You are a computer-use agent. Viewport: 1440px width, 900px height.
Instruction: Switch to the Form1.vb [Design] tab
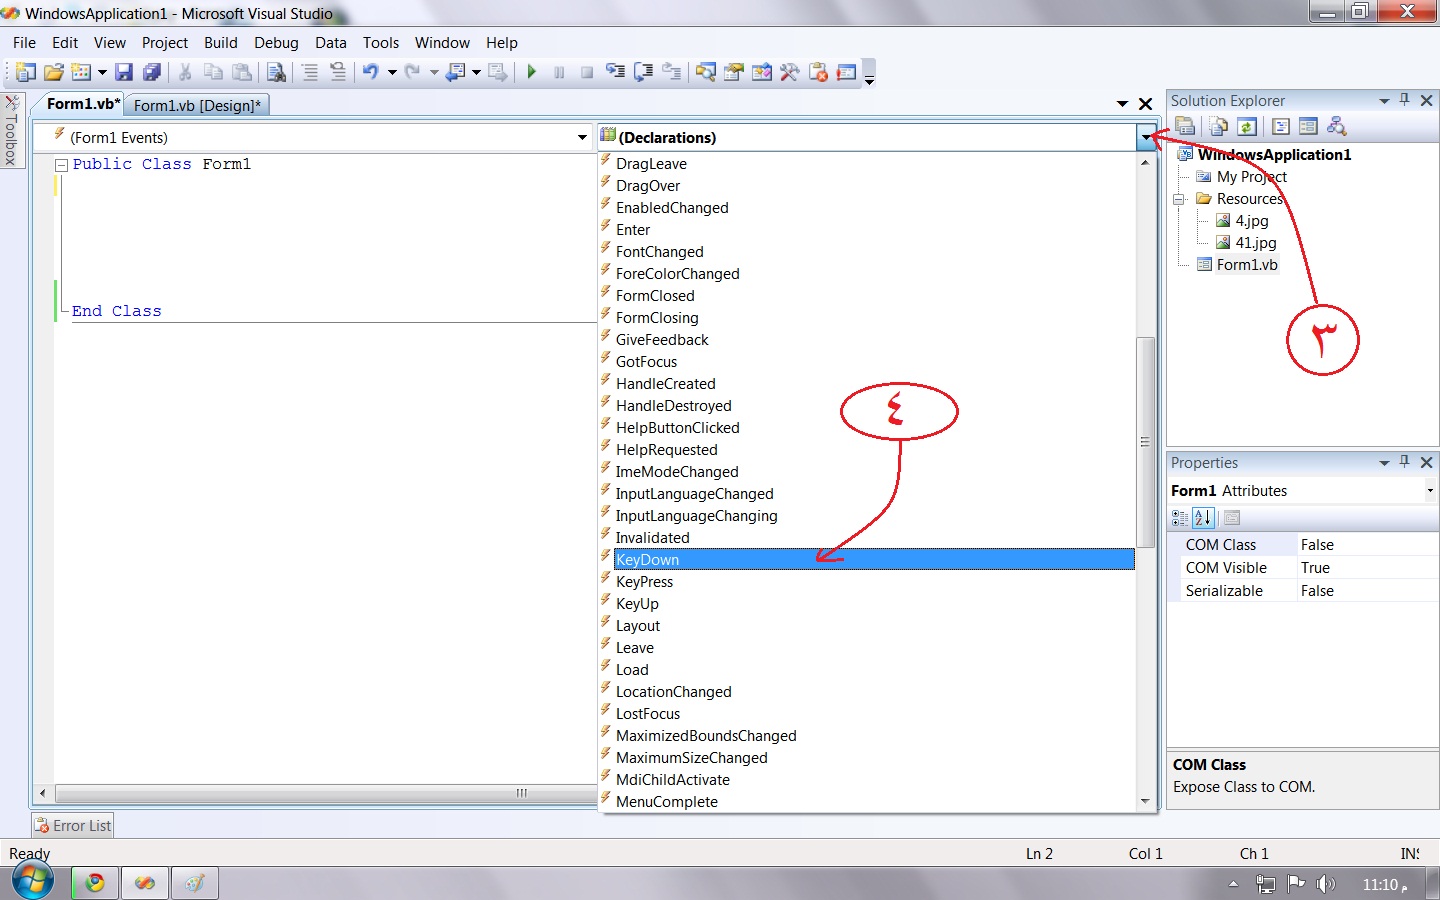click(x=197, y=105)
